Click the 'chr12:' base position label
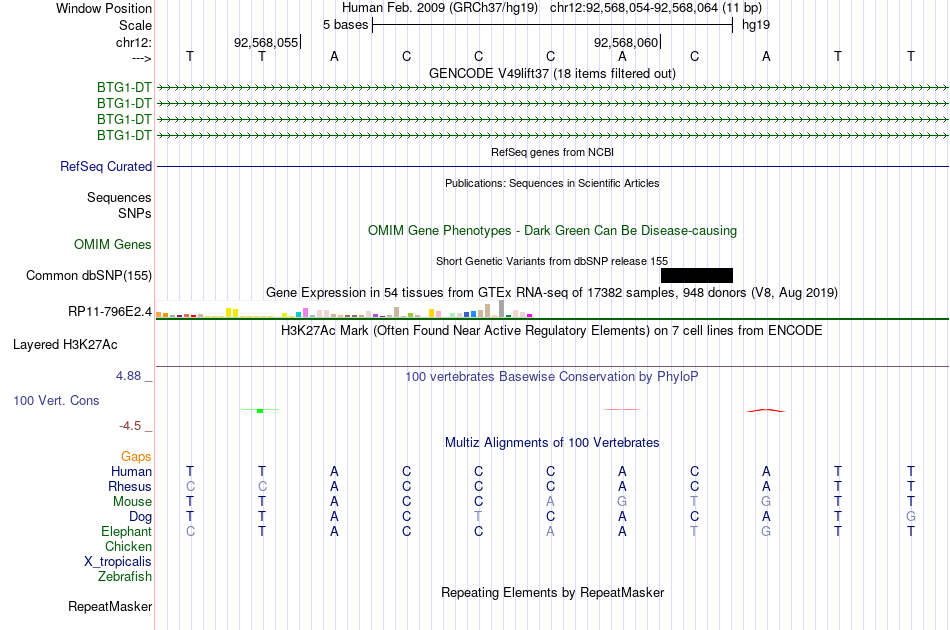 coord(134,42)
